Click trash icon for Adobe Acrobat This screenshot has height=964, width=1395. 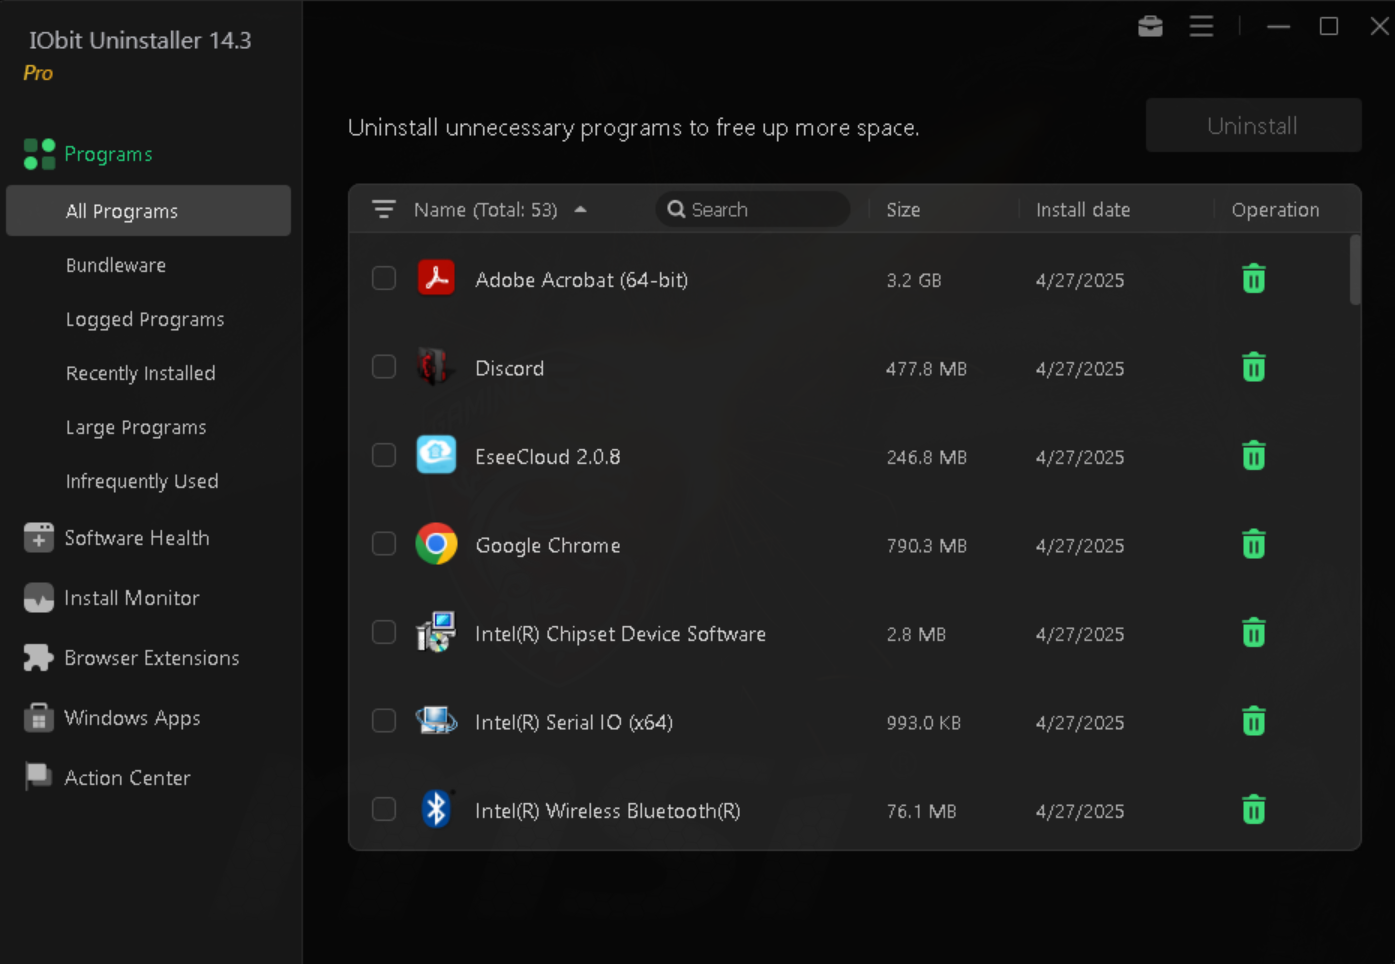(1253, 279)
